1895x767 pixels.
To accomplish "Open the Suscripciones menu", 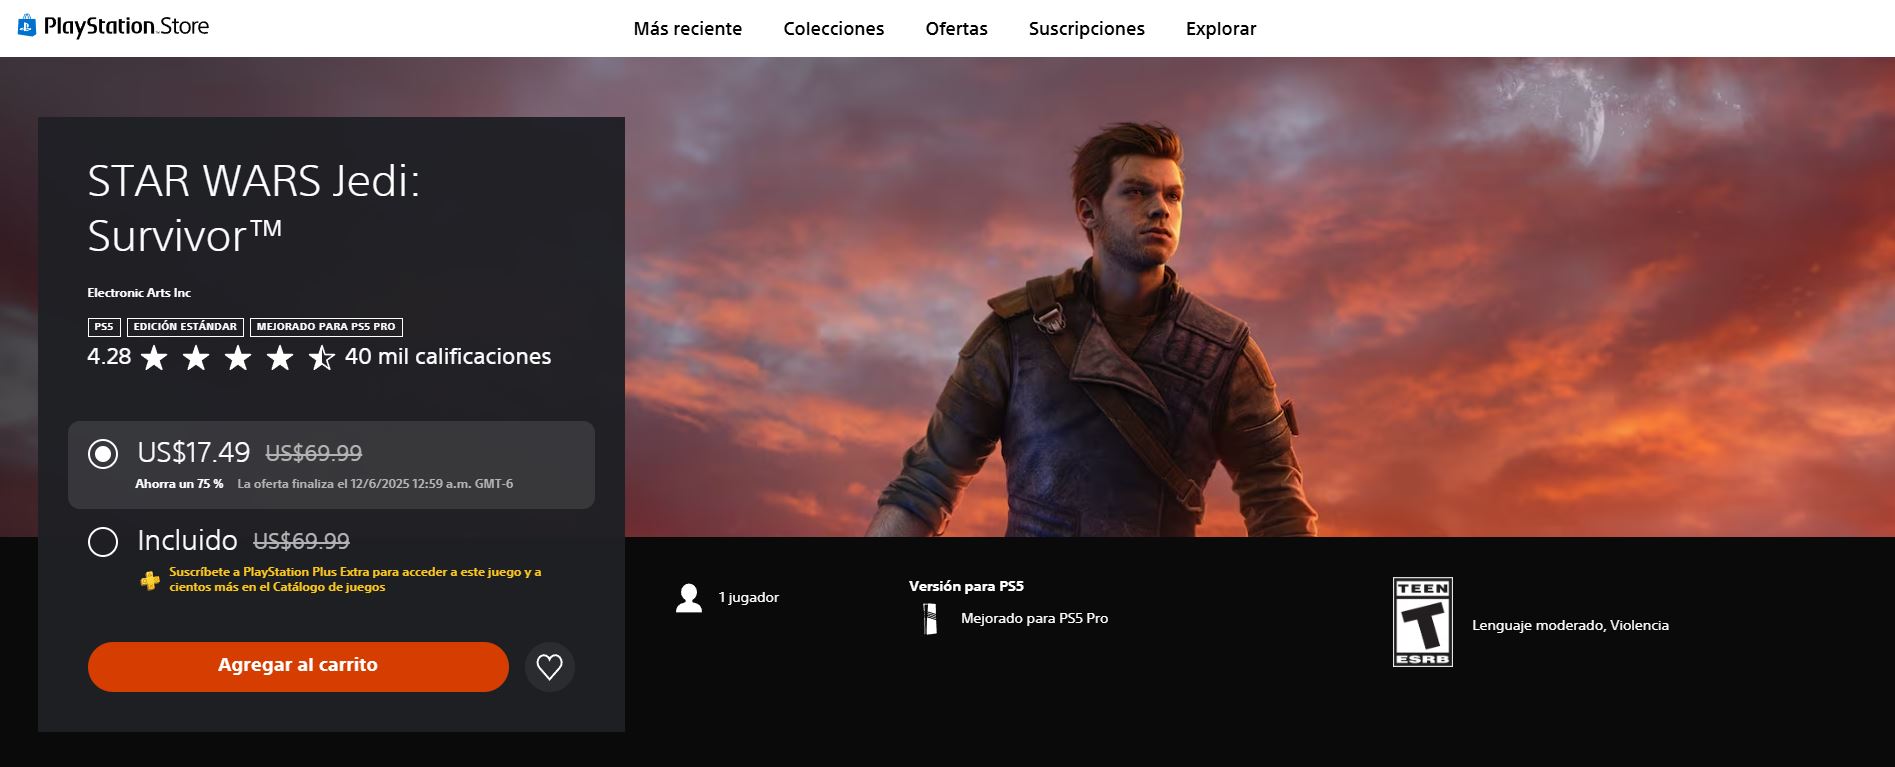I will pos(1086,29).
